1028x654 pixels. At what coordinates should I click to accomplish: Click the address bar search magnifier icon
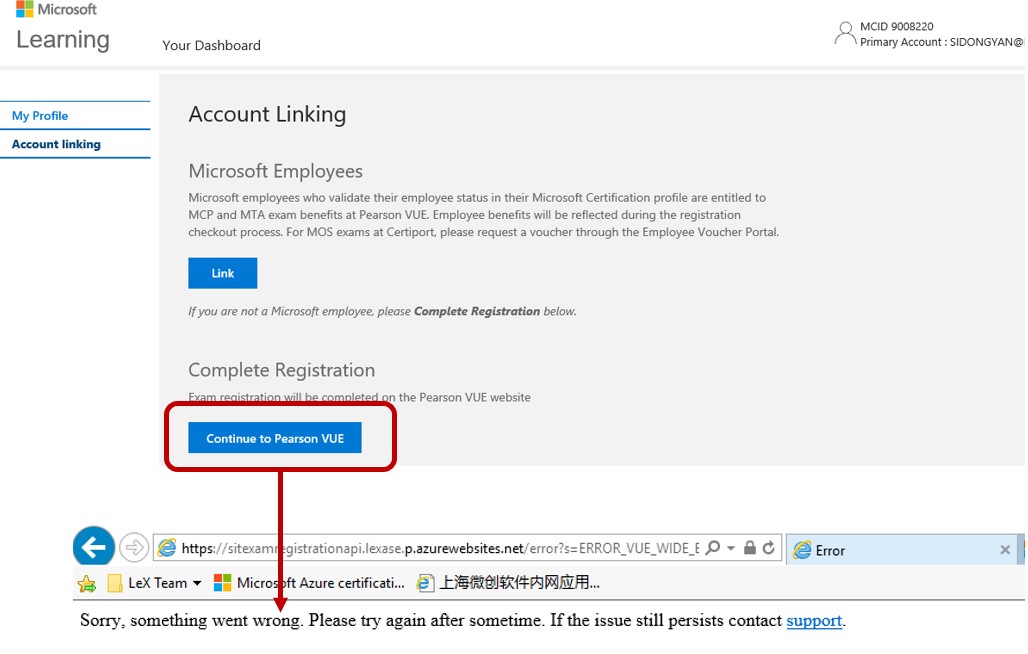[713, 548]
